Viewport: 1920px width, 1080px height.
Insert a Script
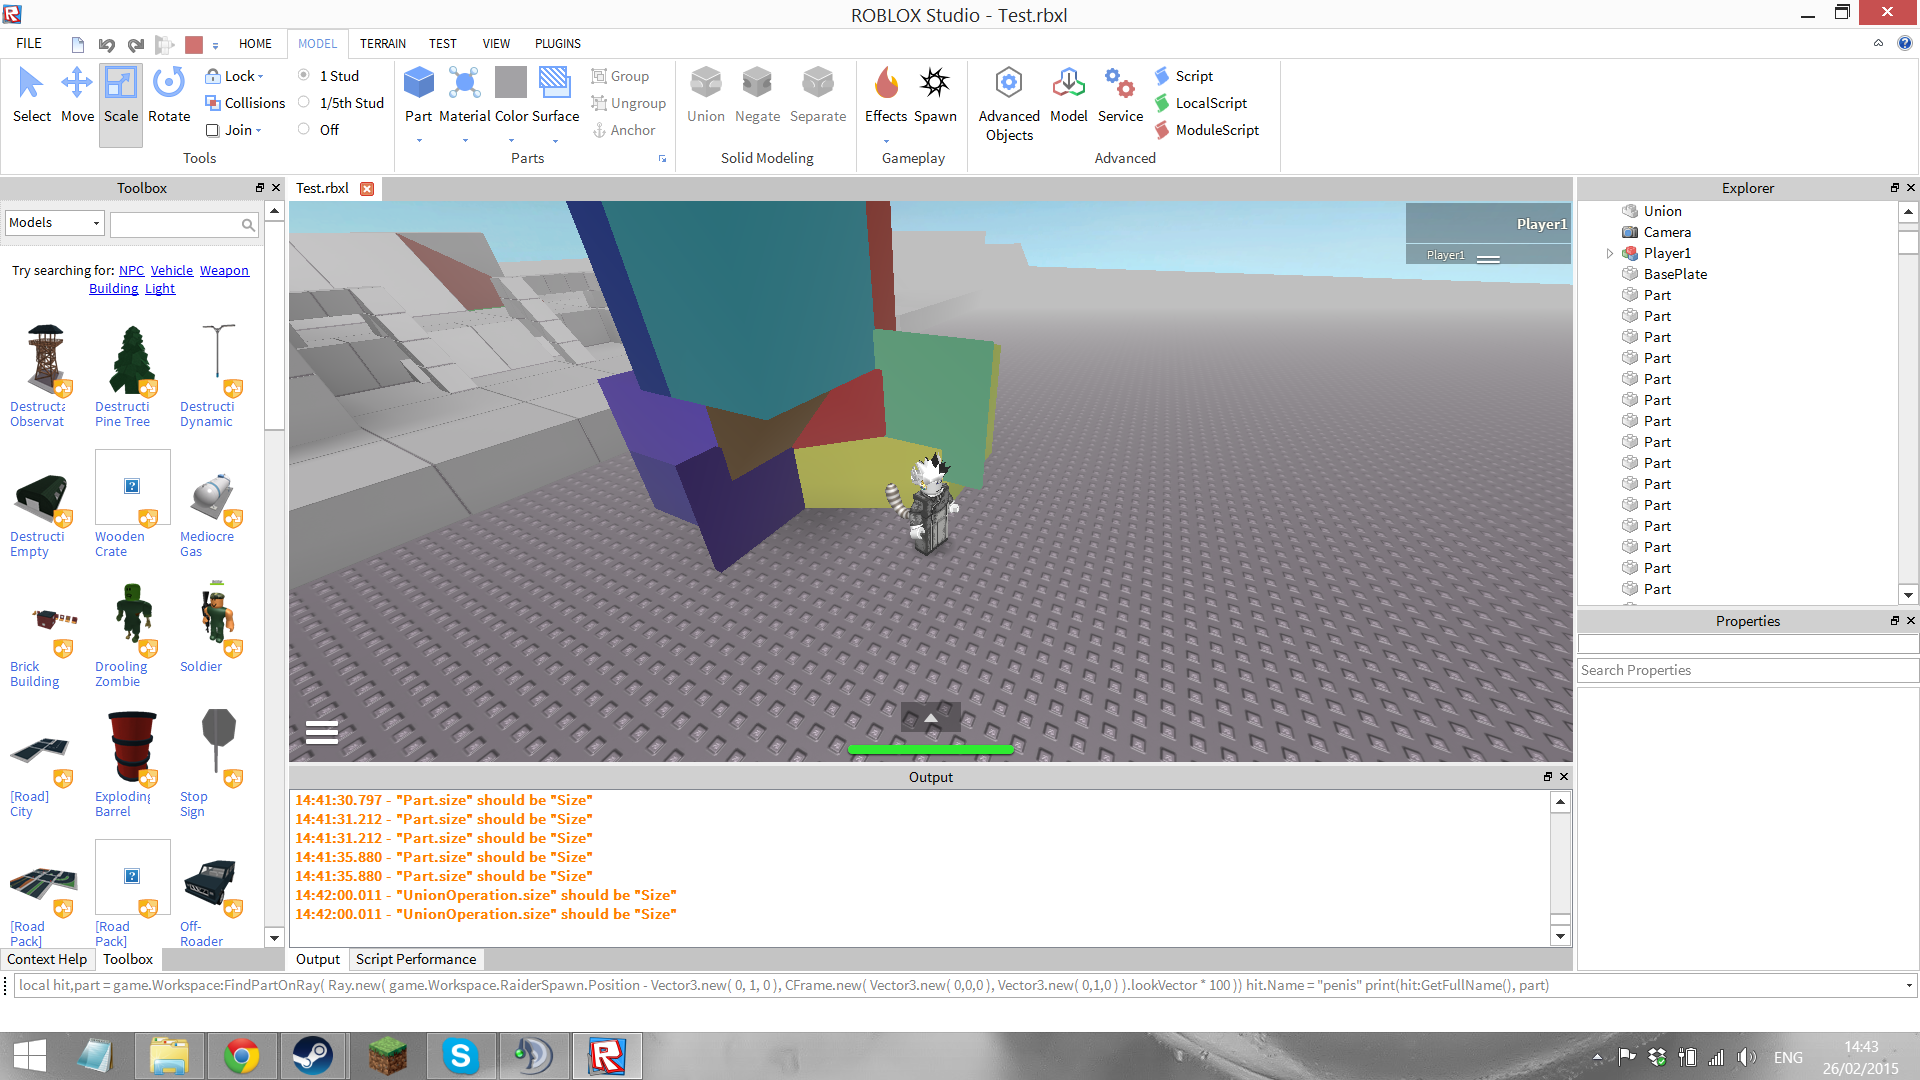[x=1184, y=76]
